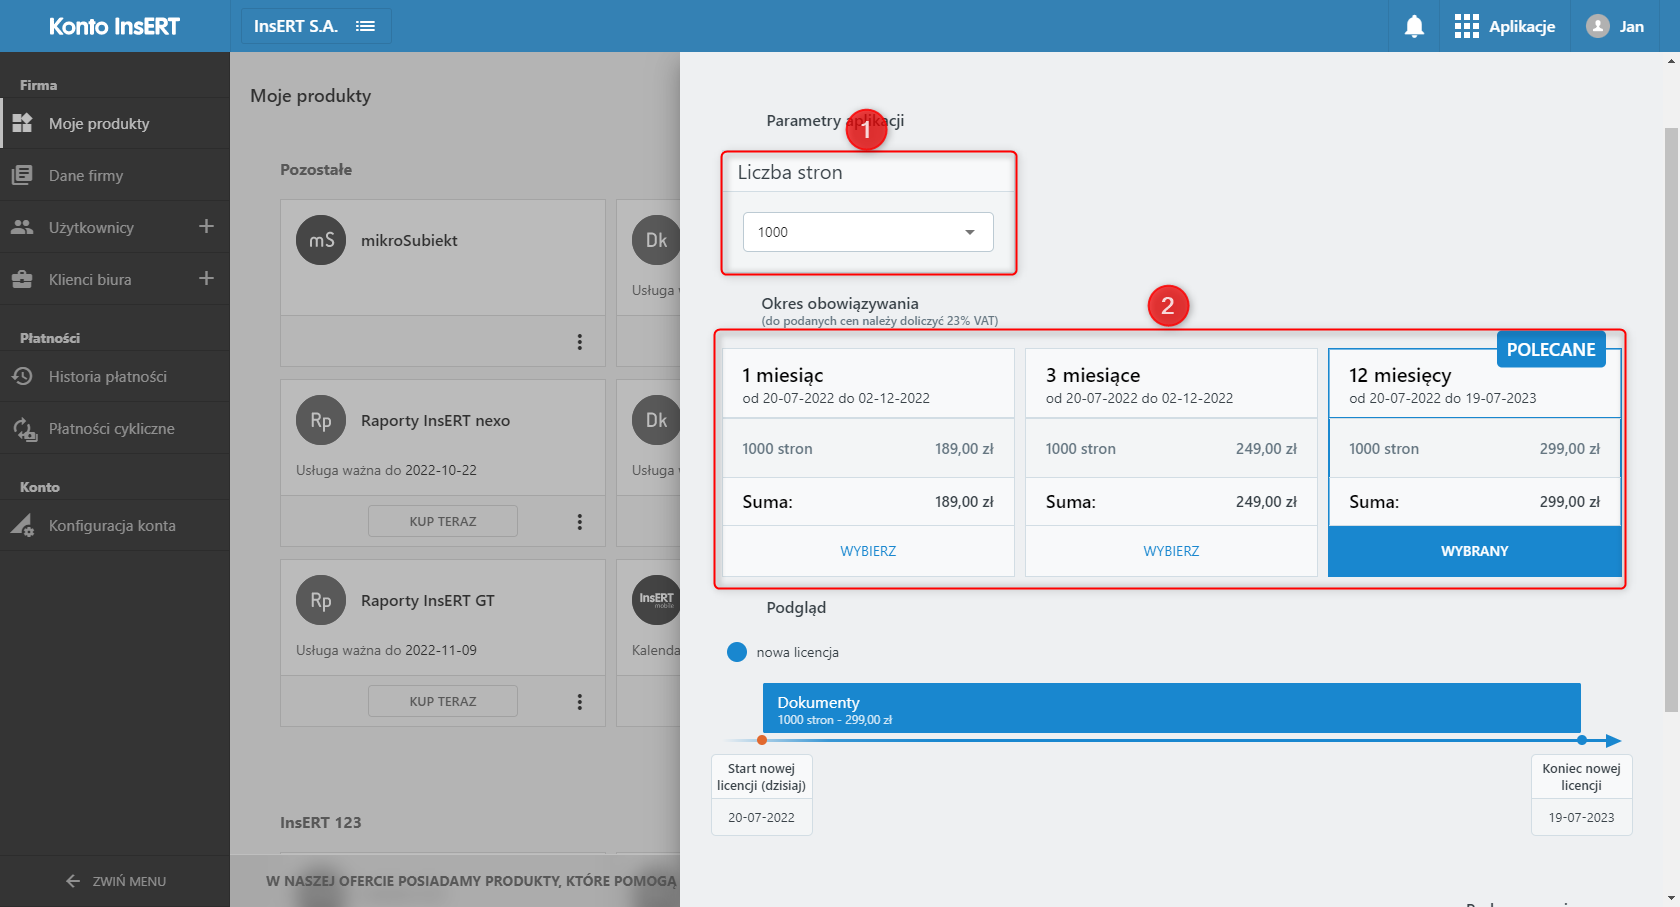Collapse the sidebar with ZWIŃ MENU
Viewport: 1680px width, 907px height.
click(115, 881)
